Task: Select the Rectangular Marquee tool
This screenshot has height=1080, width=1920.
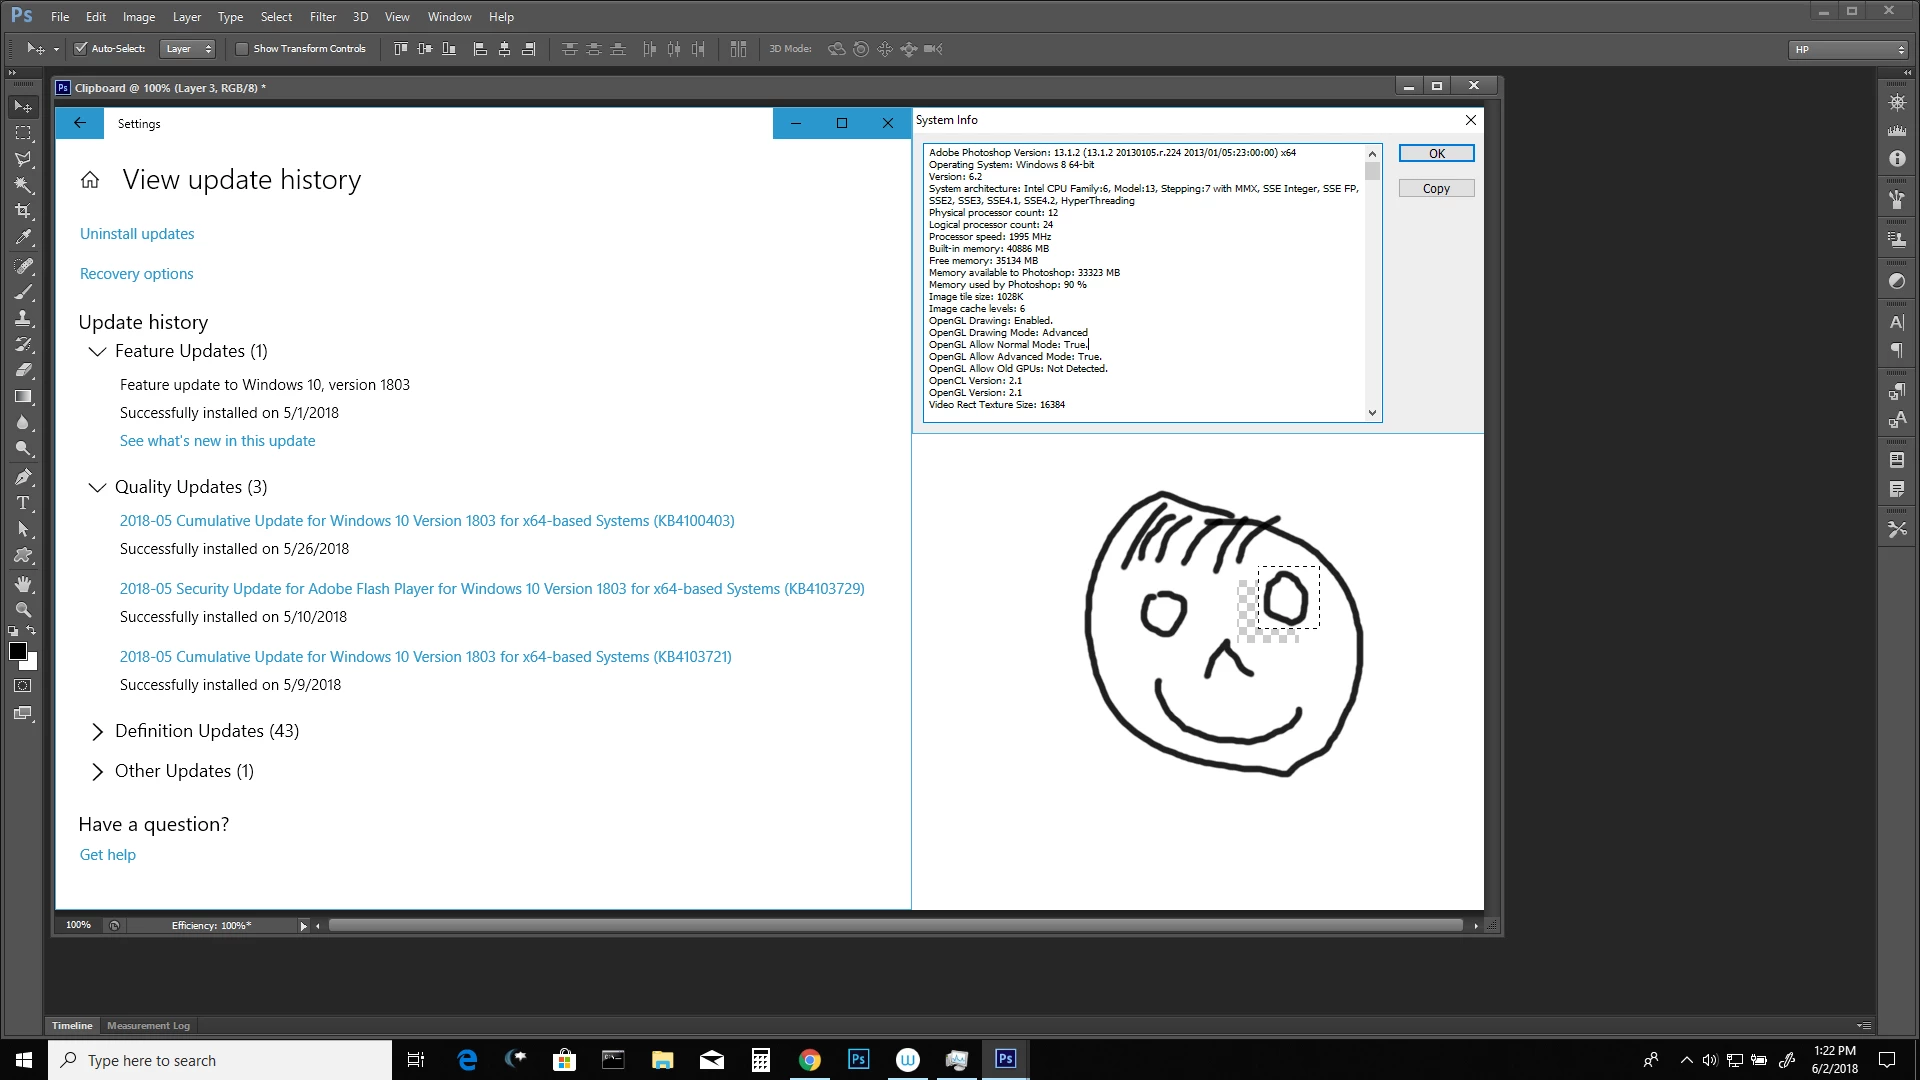Action: [x=23, y=133]
